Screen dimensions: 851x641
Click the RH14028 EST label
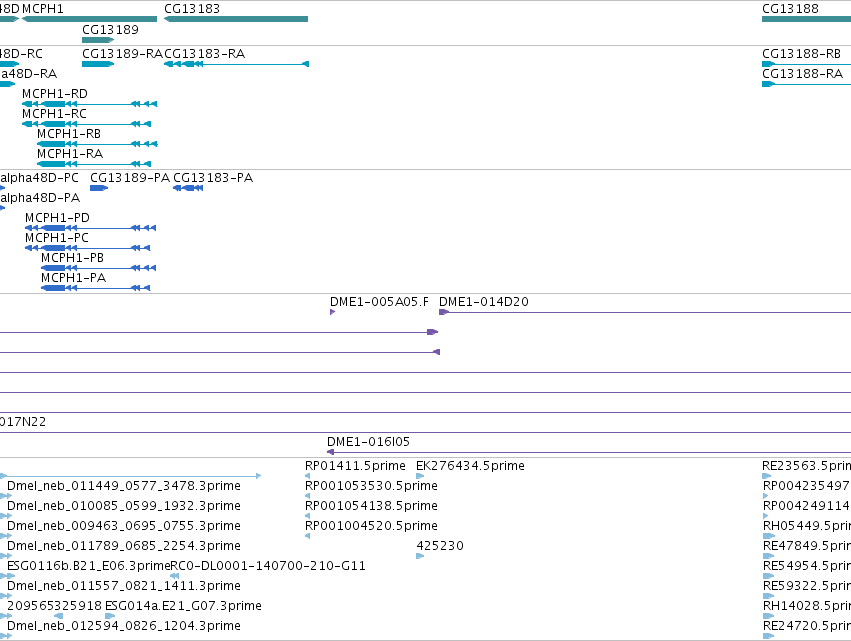(806, 606)
